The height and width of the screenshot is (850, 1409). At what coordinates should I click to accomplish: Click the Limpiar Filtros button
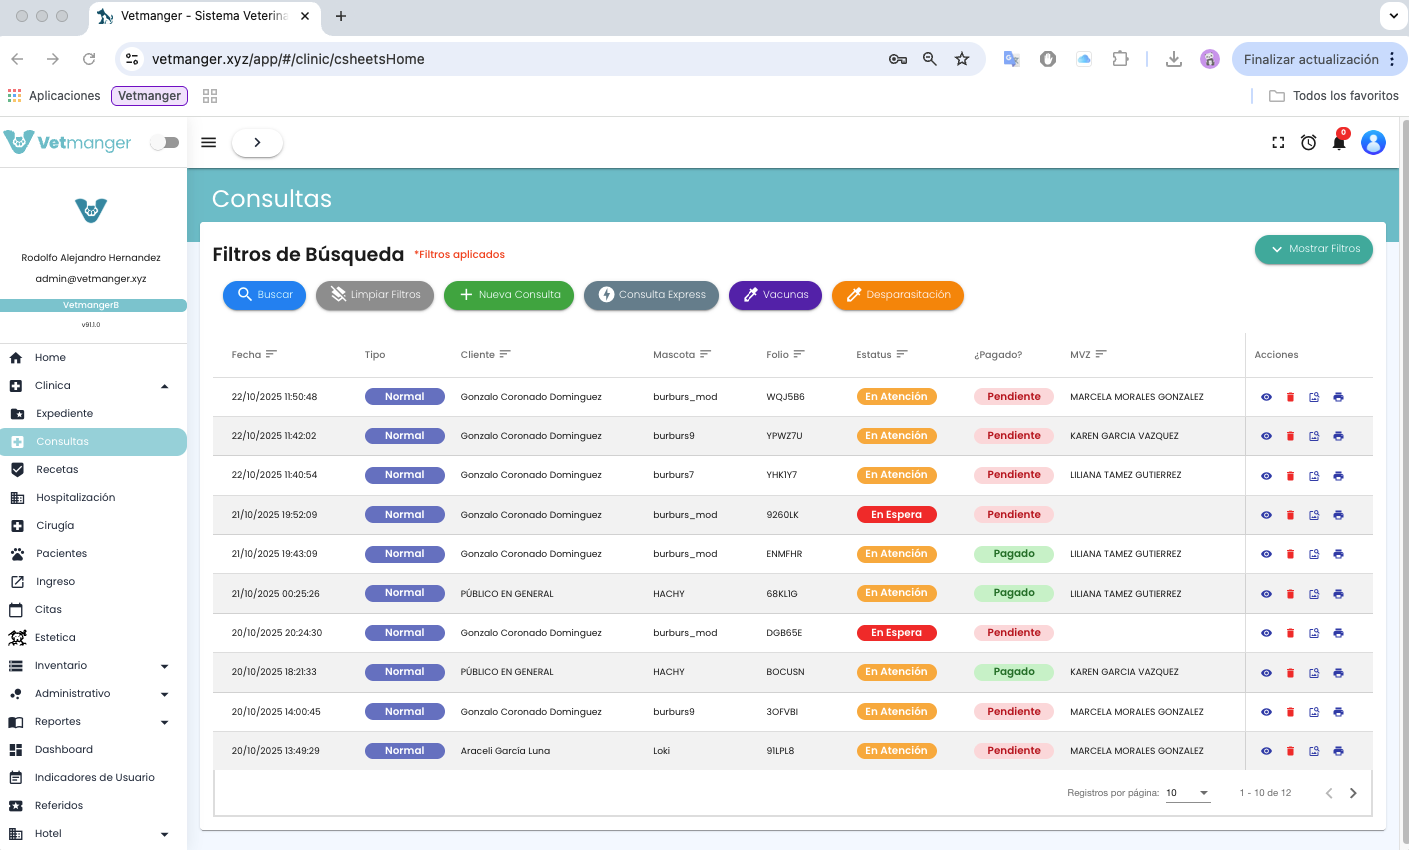(x=375, y=295)
